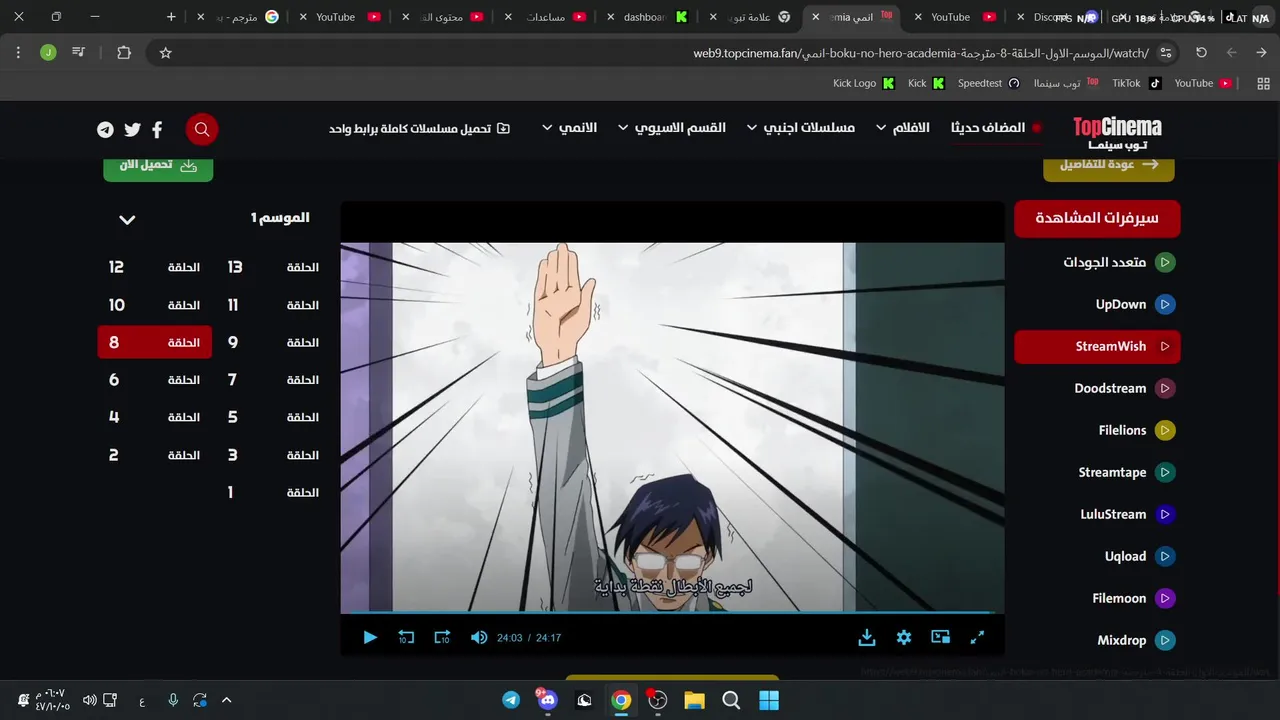Expand the مسلسلات اجنبي dropdown menu

coord(801,128)
